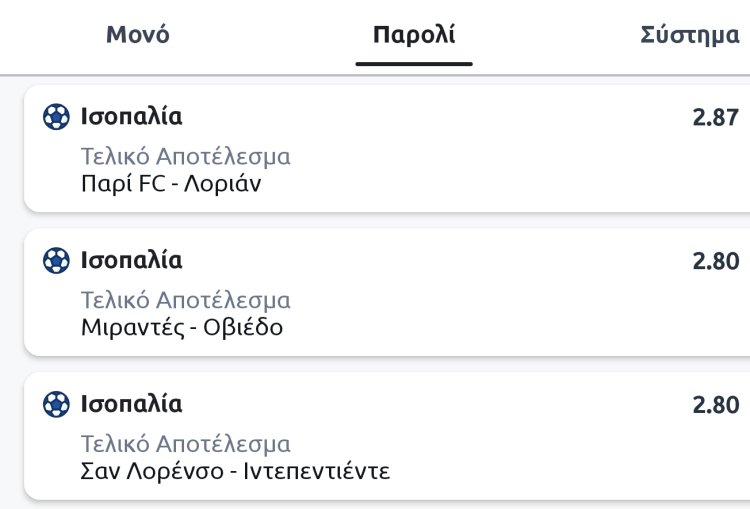Open the Σαν Λορένσο - Ιντεπεντιέντε match
Viewport: 750px width, 509px height.
pyautogui.click(x=236, y=471)
